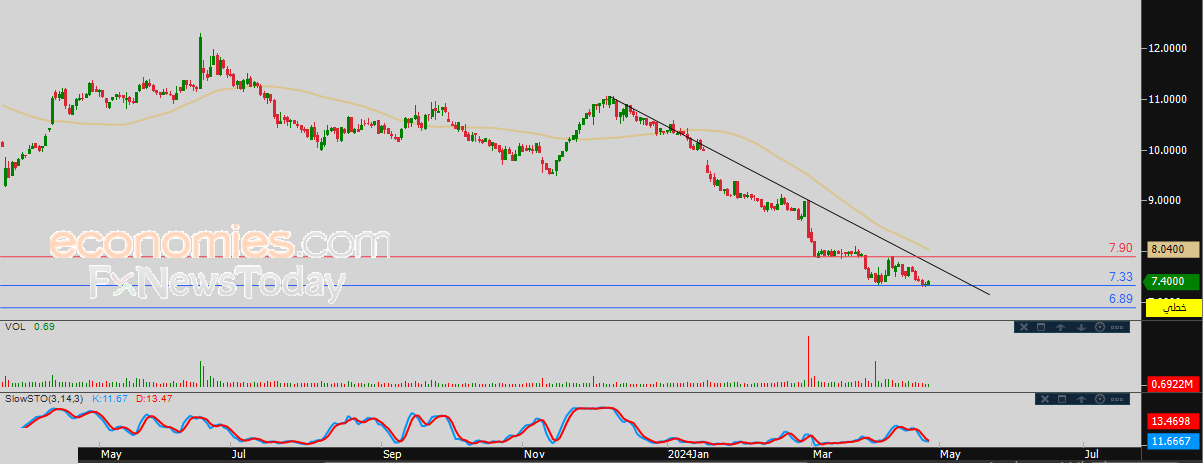This screenshot has height=464, width=1203.
Task: Open settings gear for SlowSTO indicator
Action: point(1100,399)
